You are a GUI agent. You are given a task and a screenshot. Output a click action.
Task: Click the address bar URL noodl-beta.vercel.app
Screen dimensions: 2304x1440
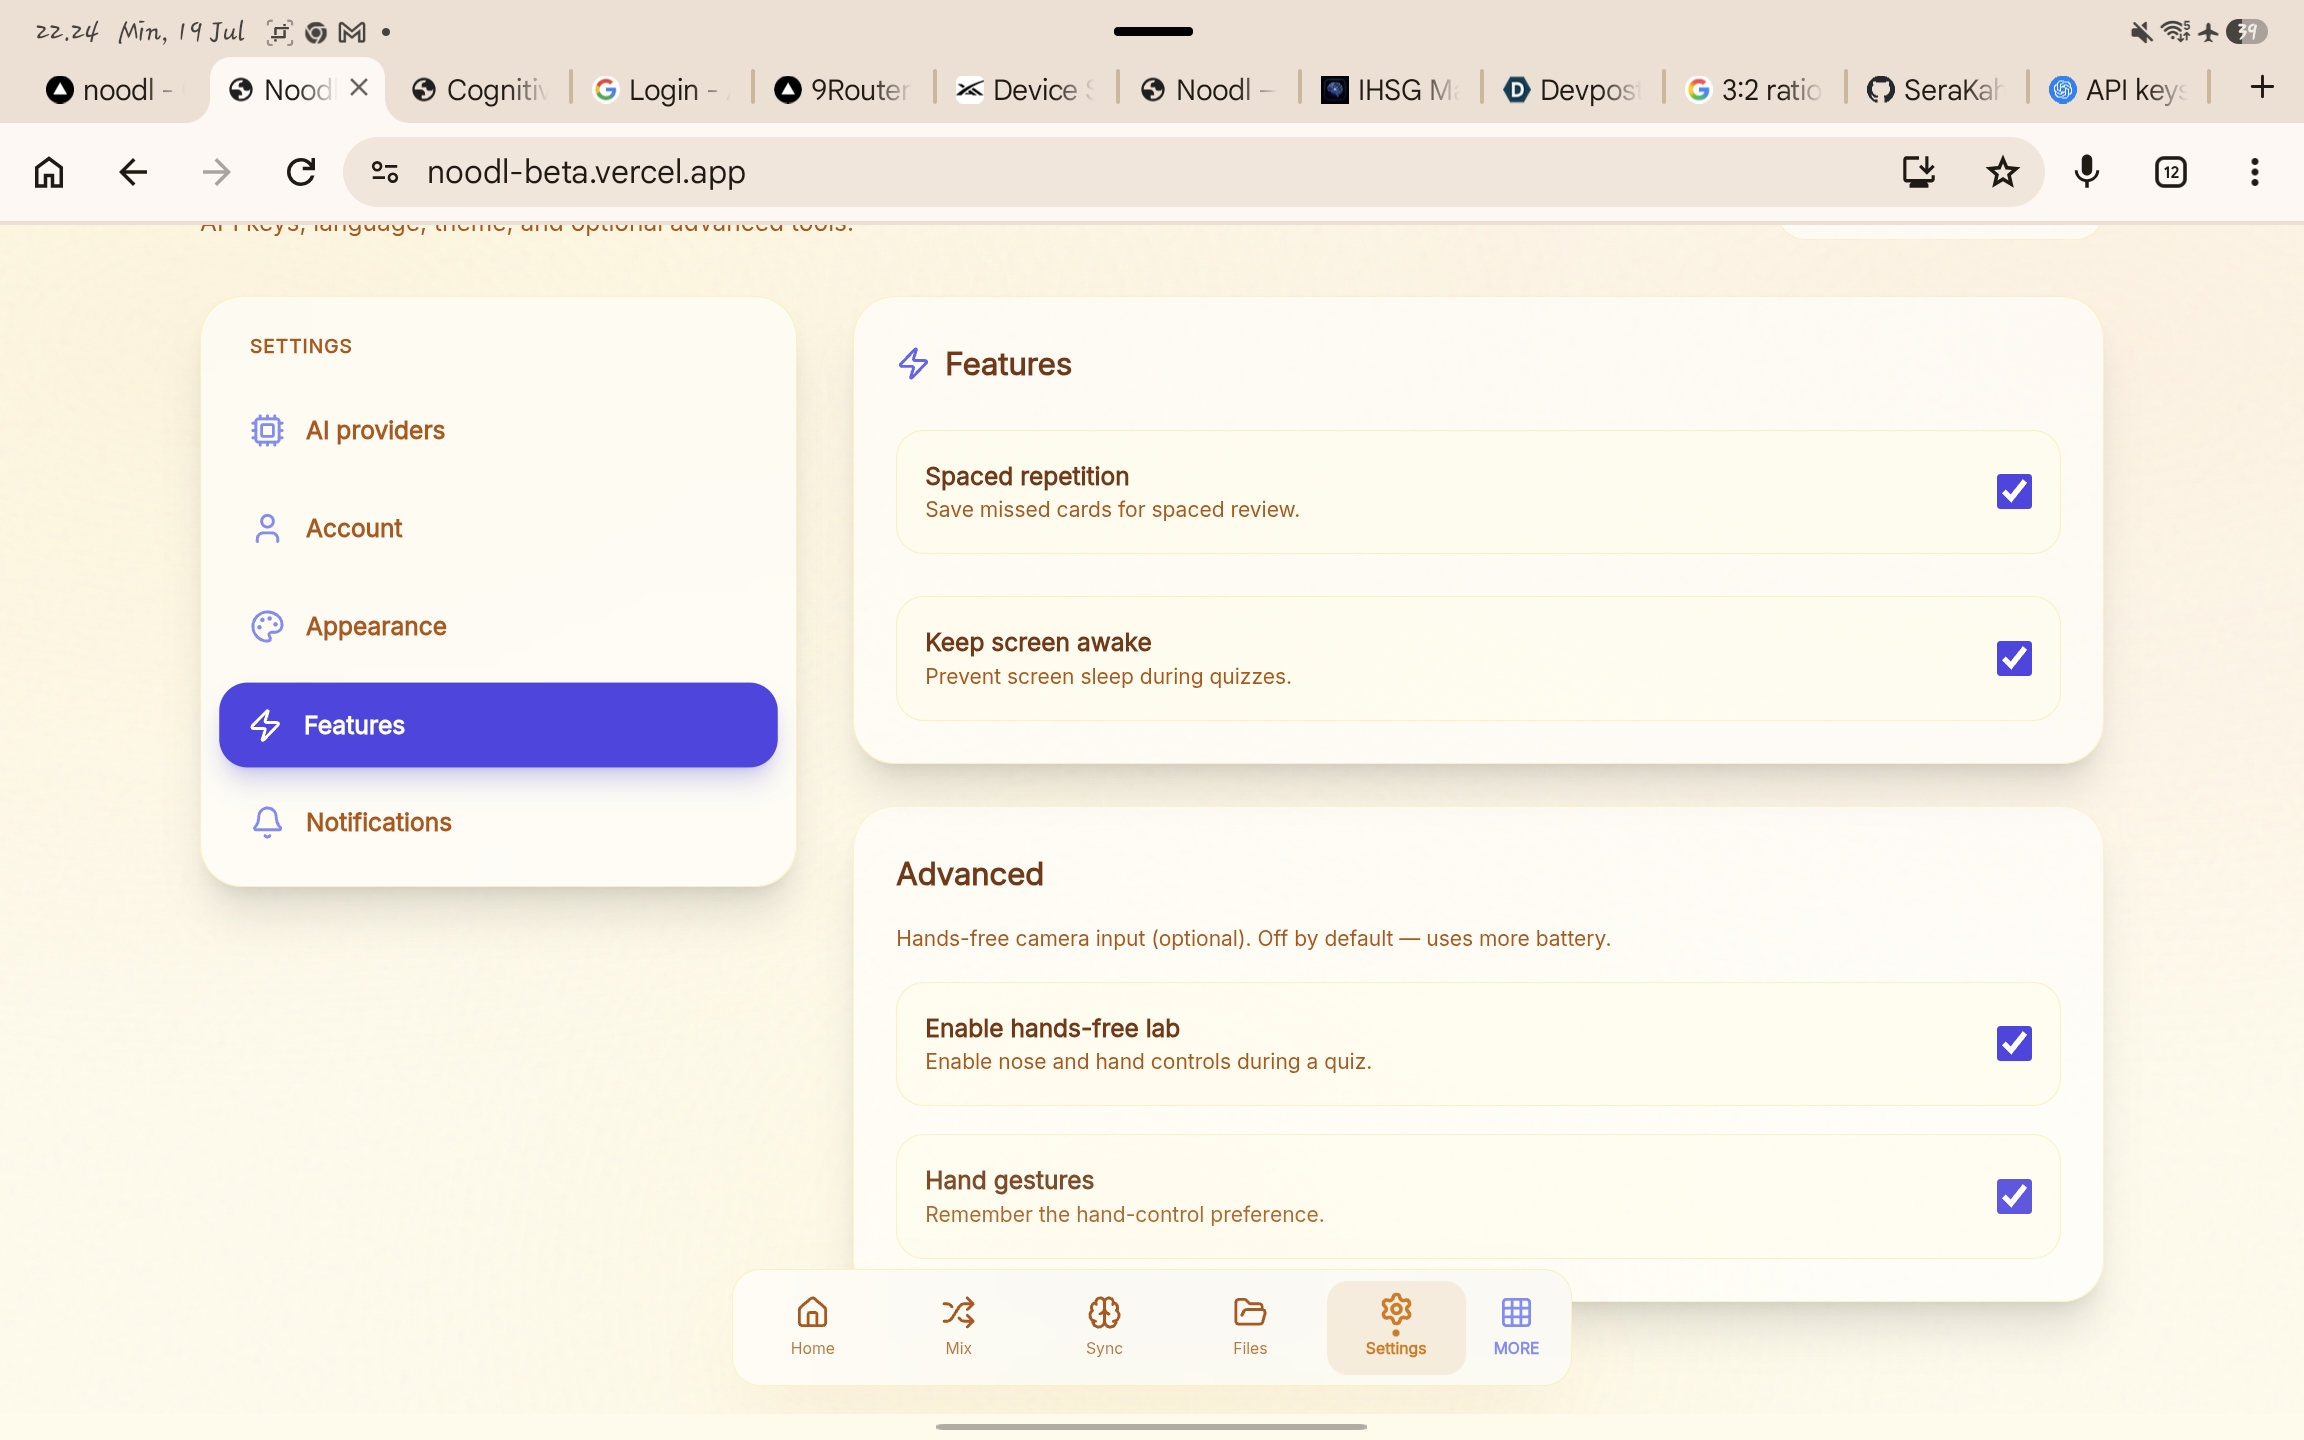pos(586,172)
